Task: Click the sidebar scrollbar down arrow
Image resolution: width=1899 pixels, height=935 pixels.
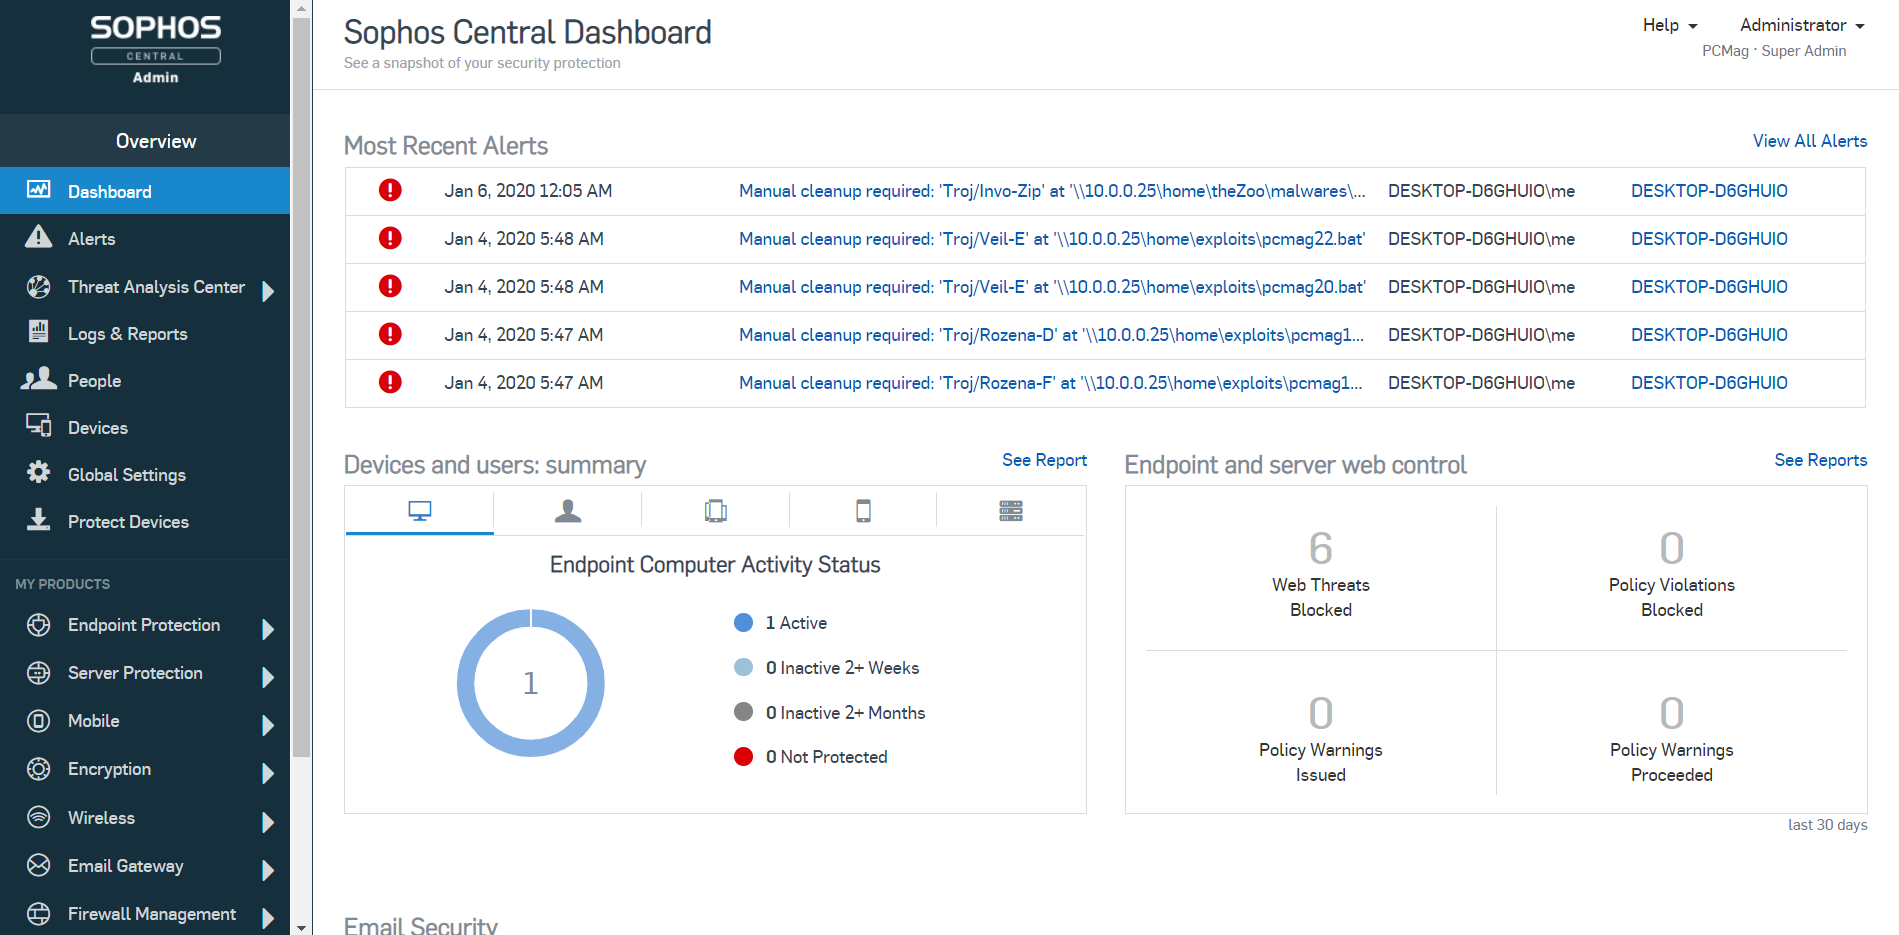Action: pos(301,927)
